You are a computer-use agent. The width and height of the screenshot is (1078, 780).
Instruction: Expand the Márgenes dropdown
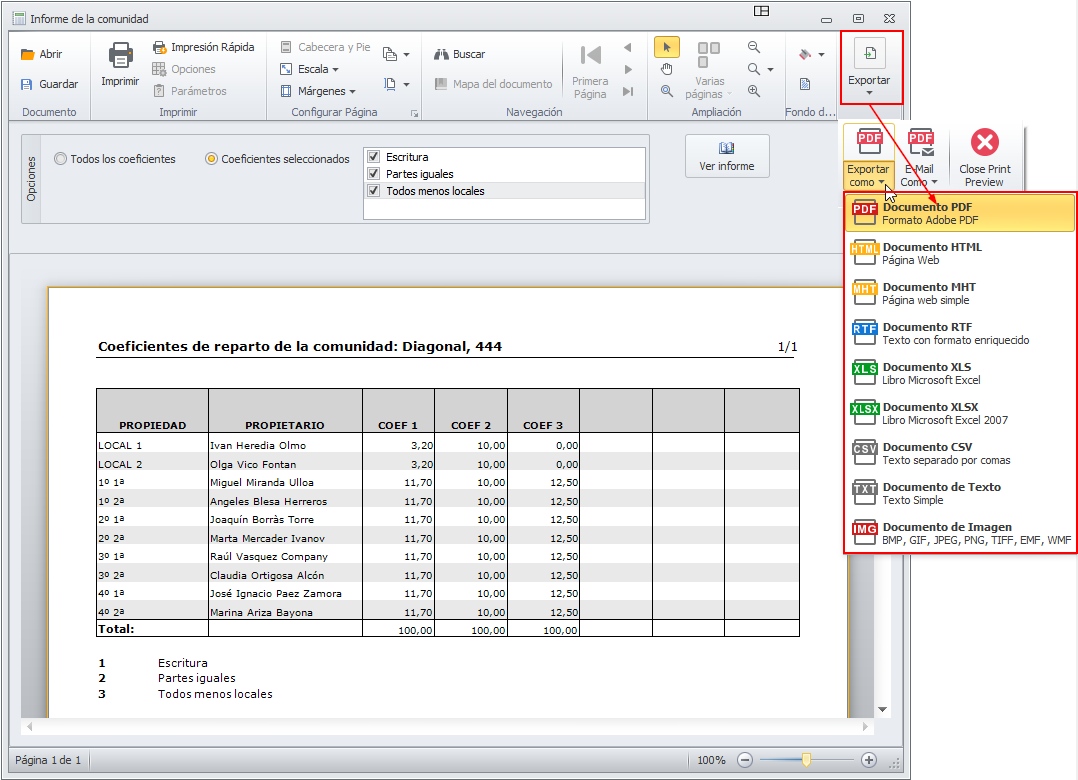tap(318, 91)
